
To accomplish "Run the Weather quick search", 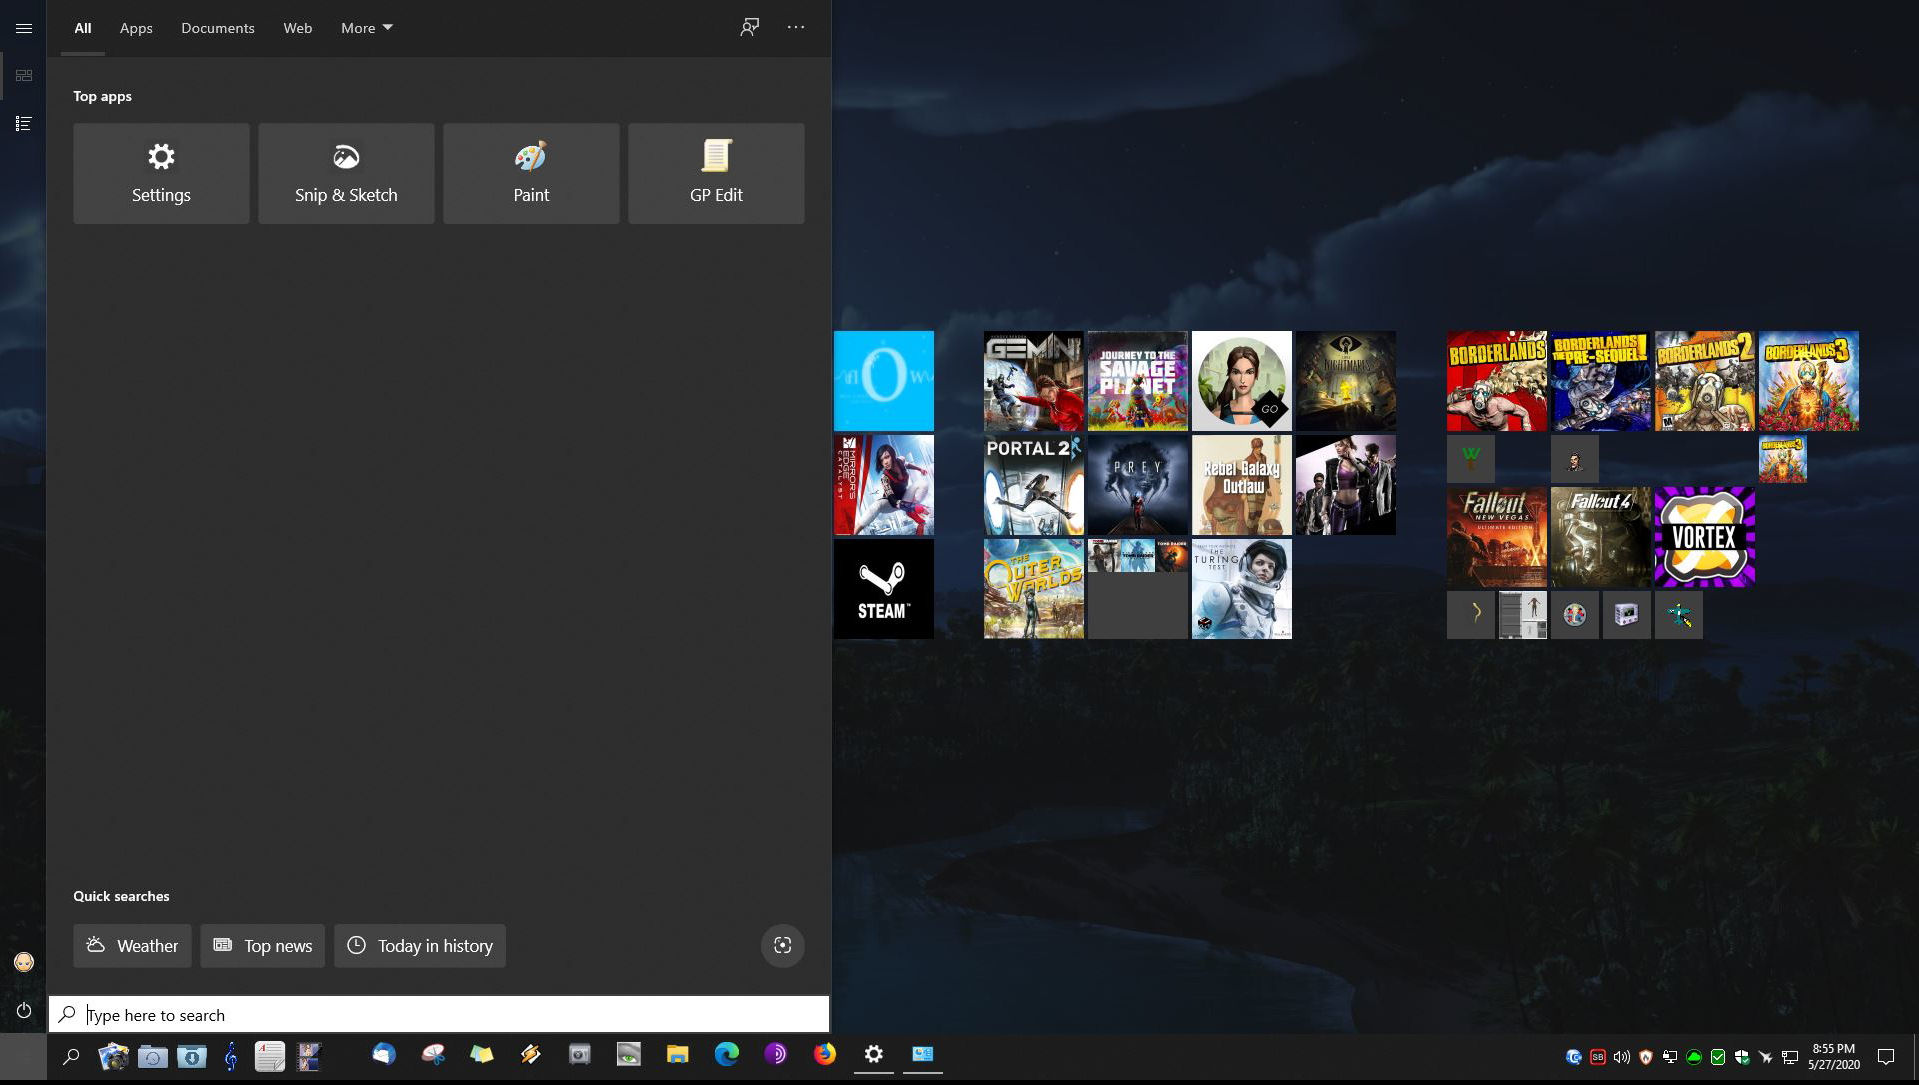I will pos(132,946).
